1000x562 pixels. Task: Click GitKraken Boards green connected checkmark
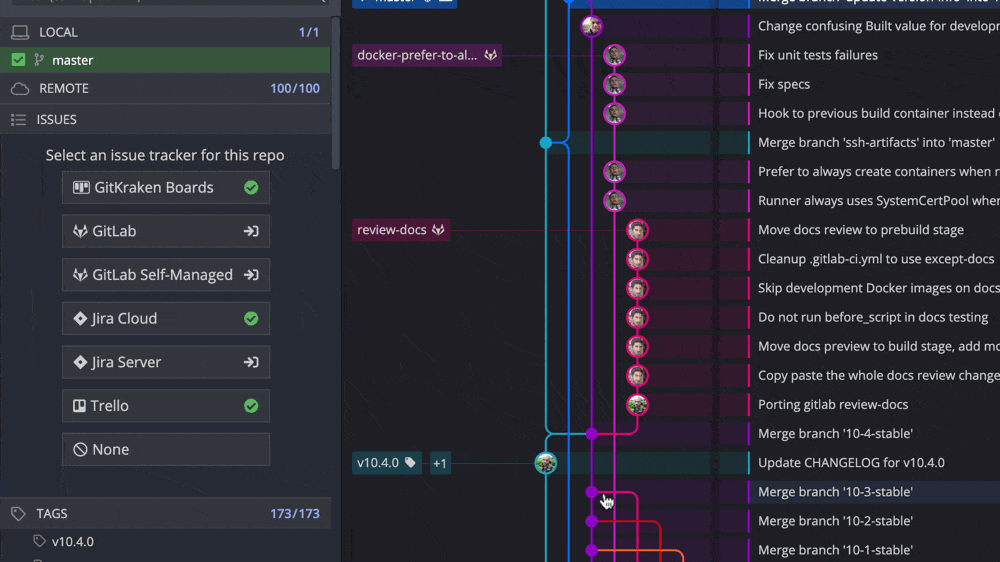click(x=251, y=188)
